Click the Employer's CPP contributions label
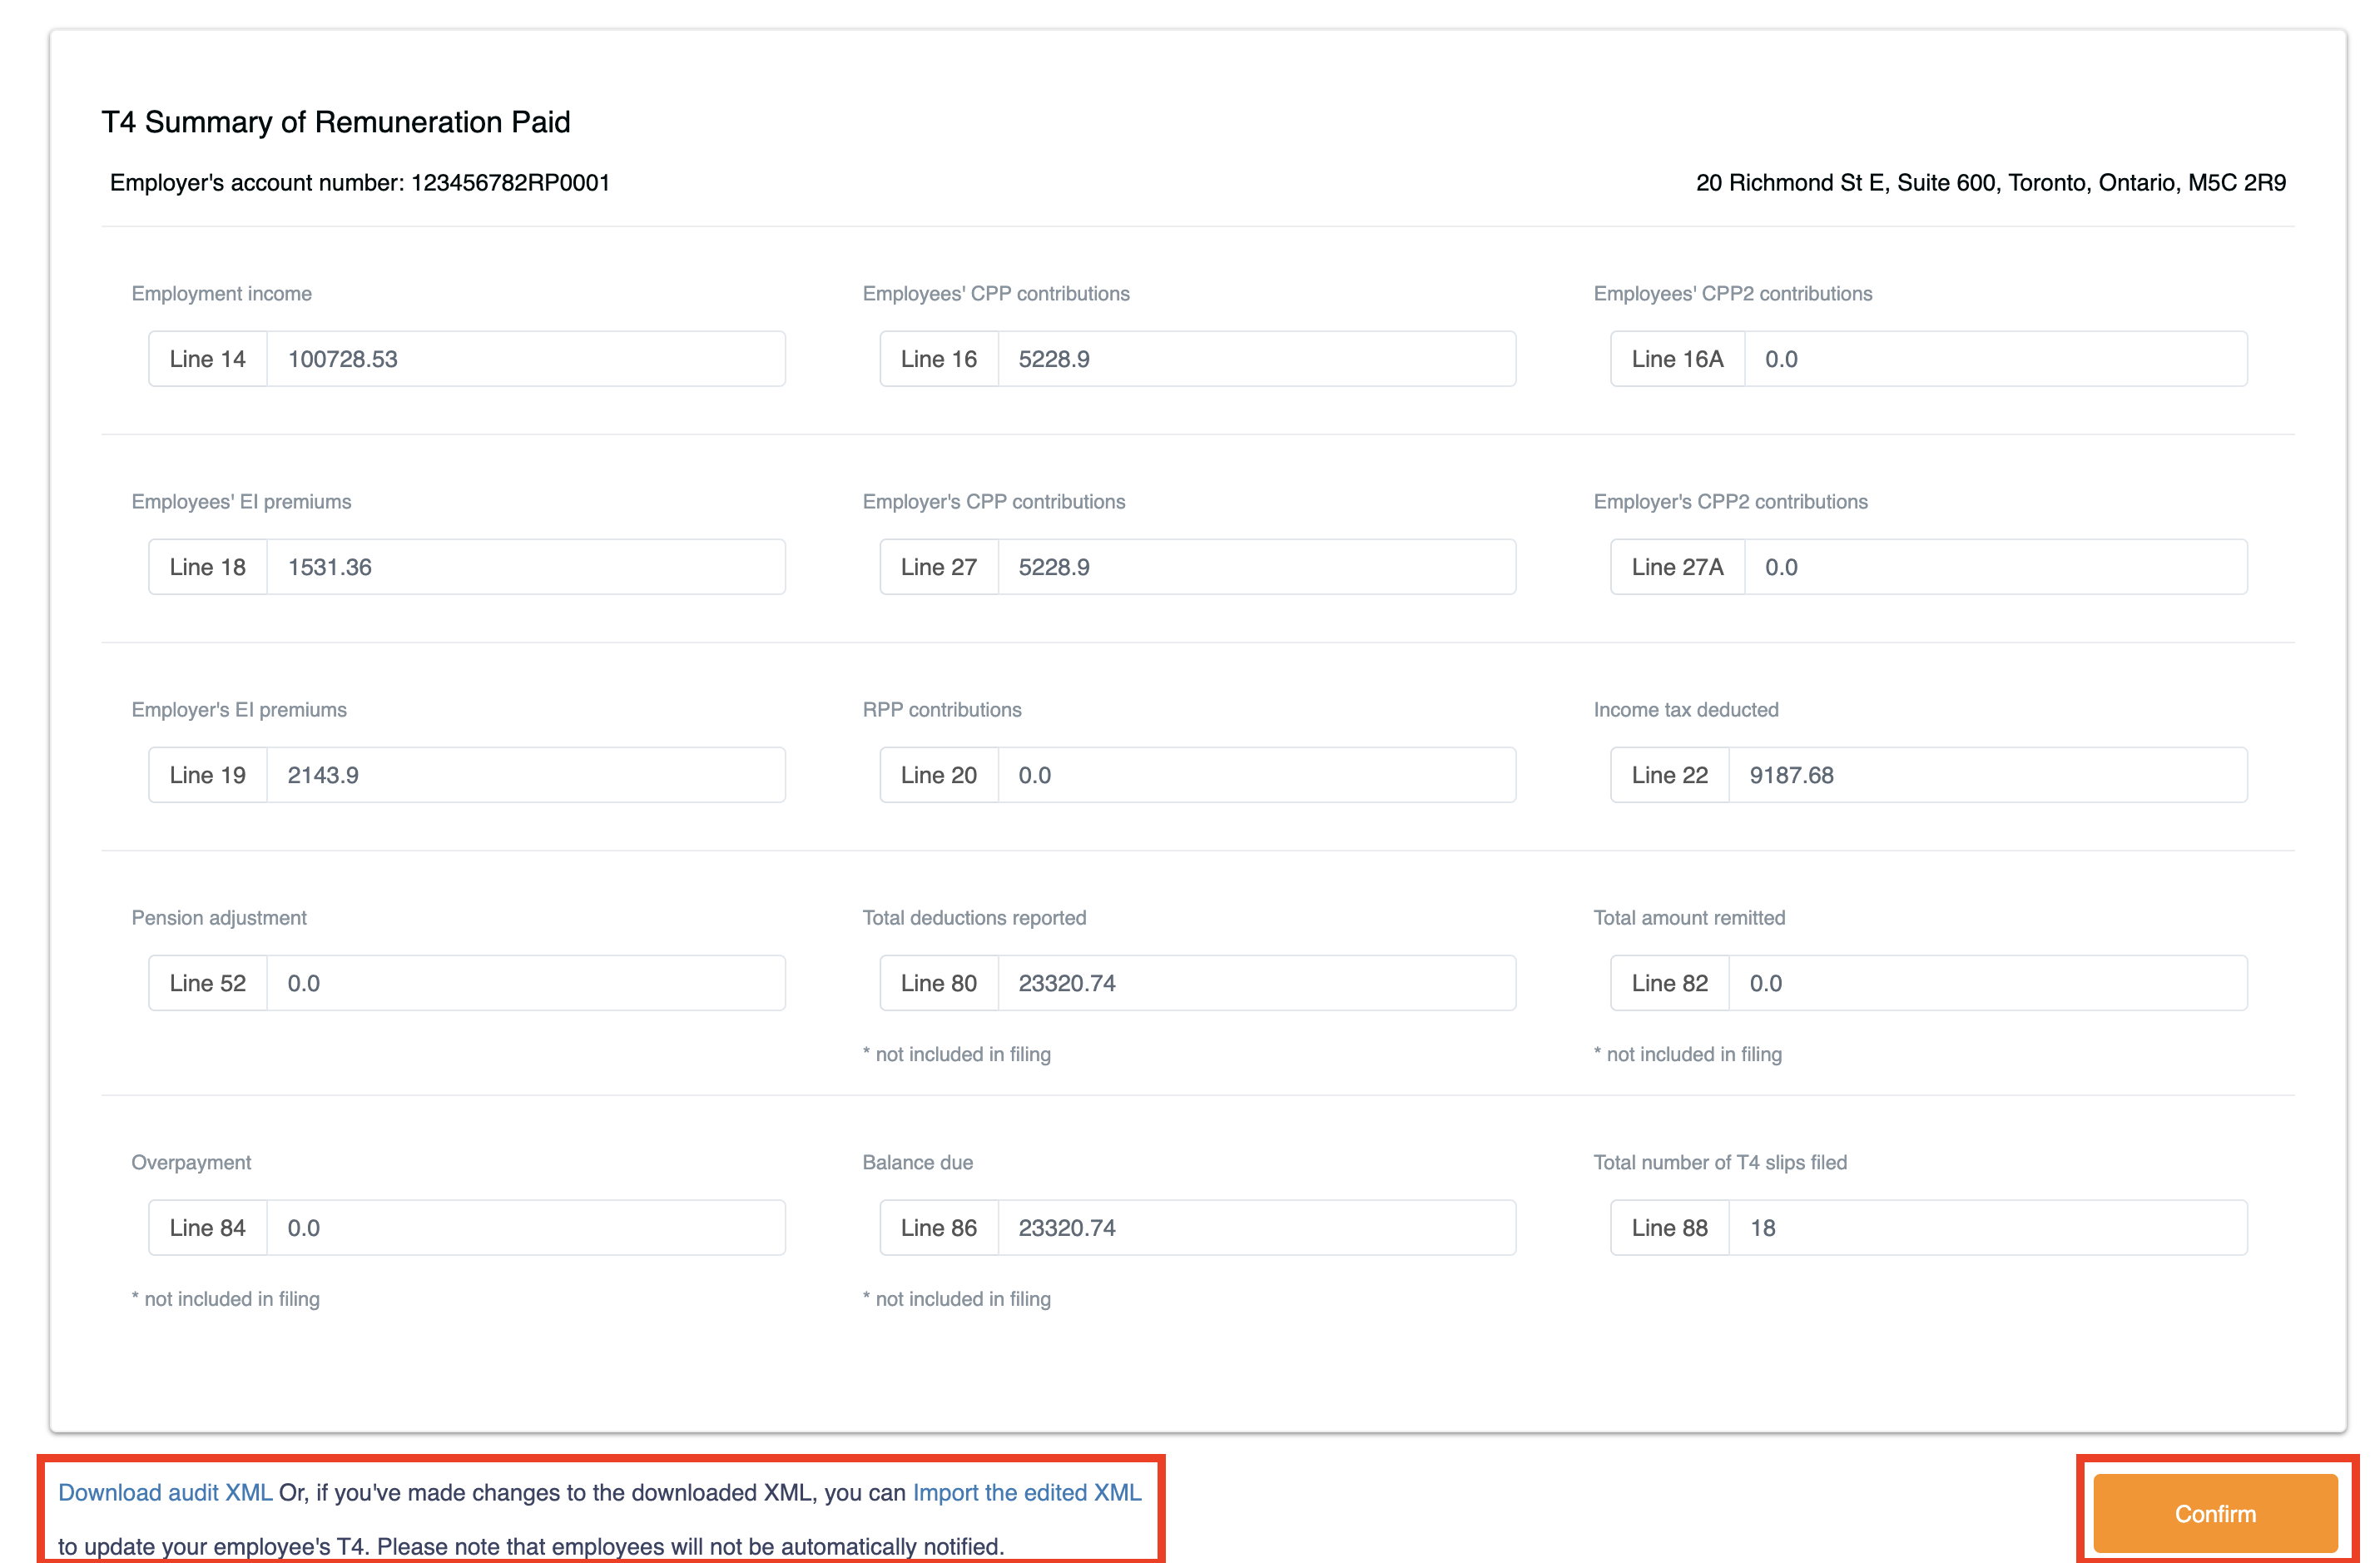The height and width of the screenshot is (1563, 2380). click(x=994, y=502)
